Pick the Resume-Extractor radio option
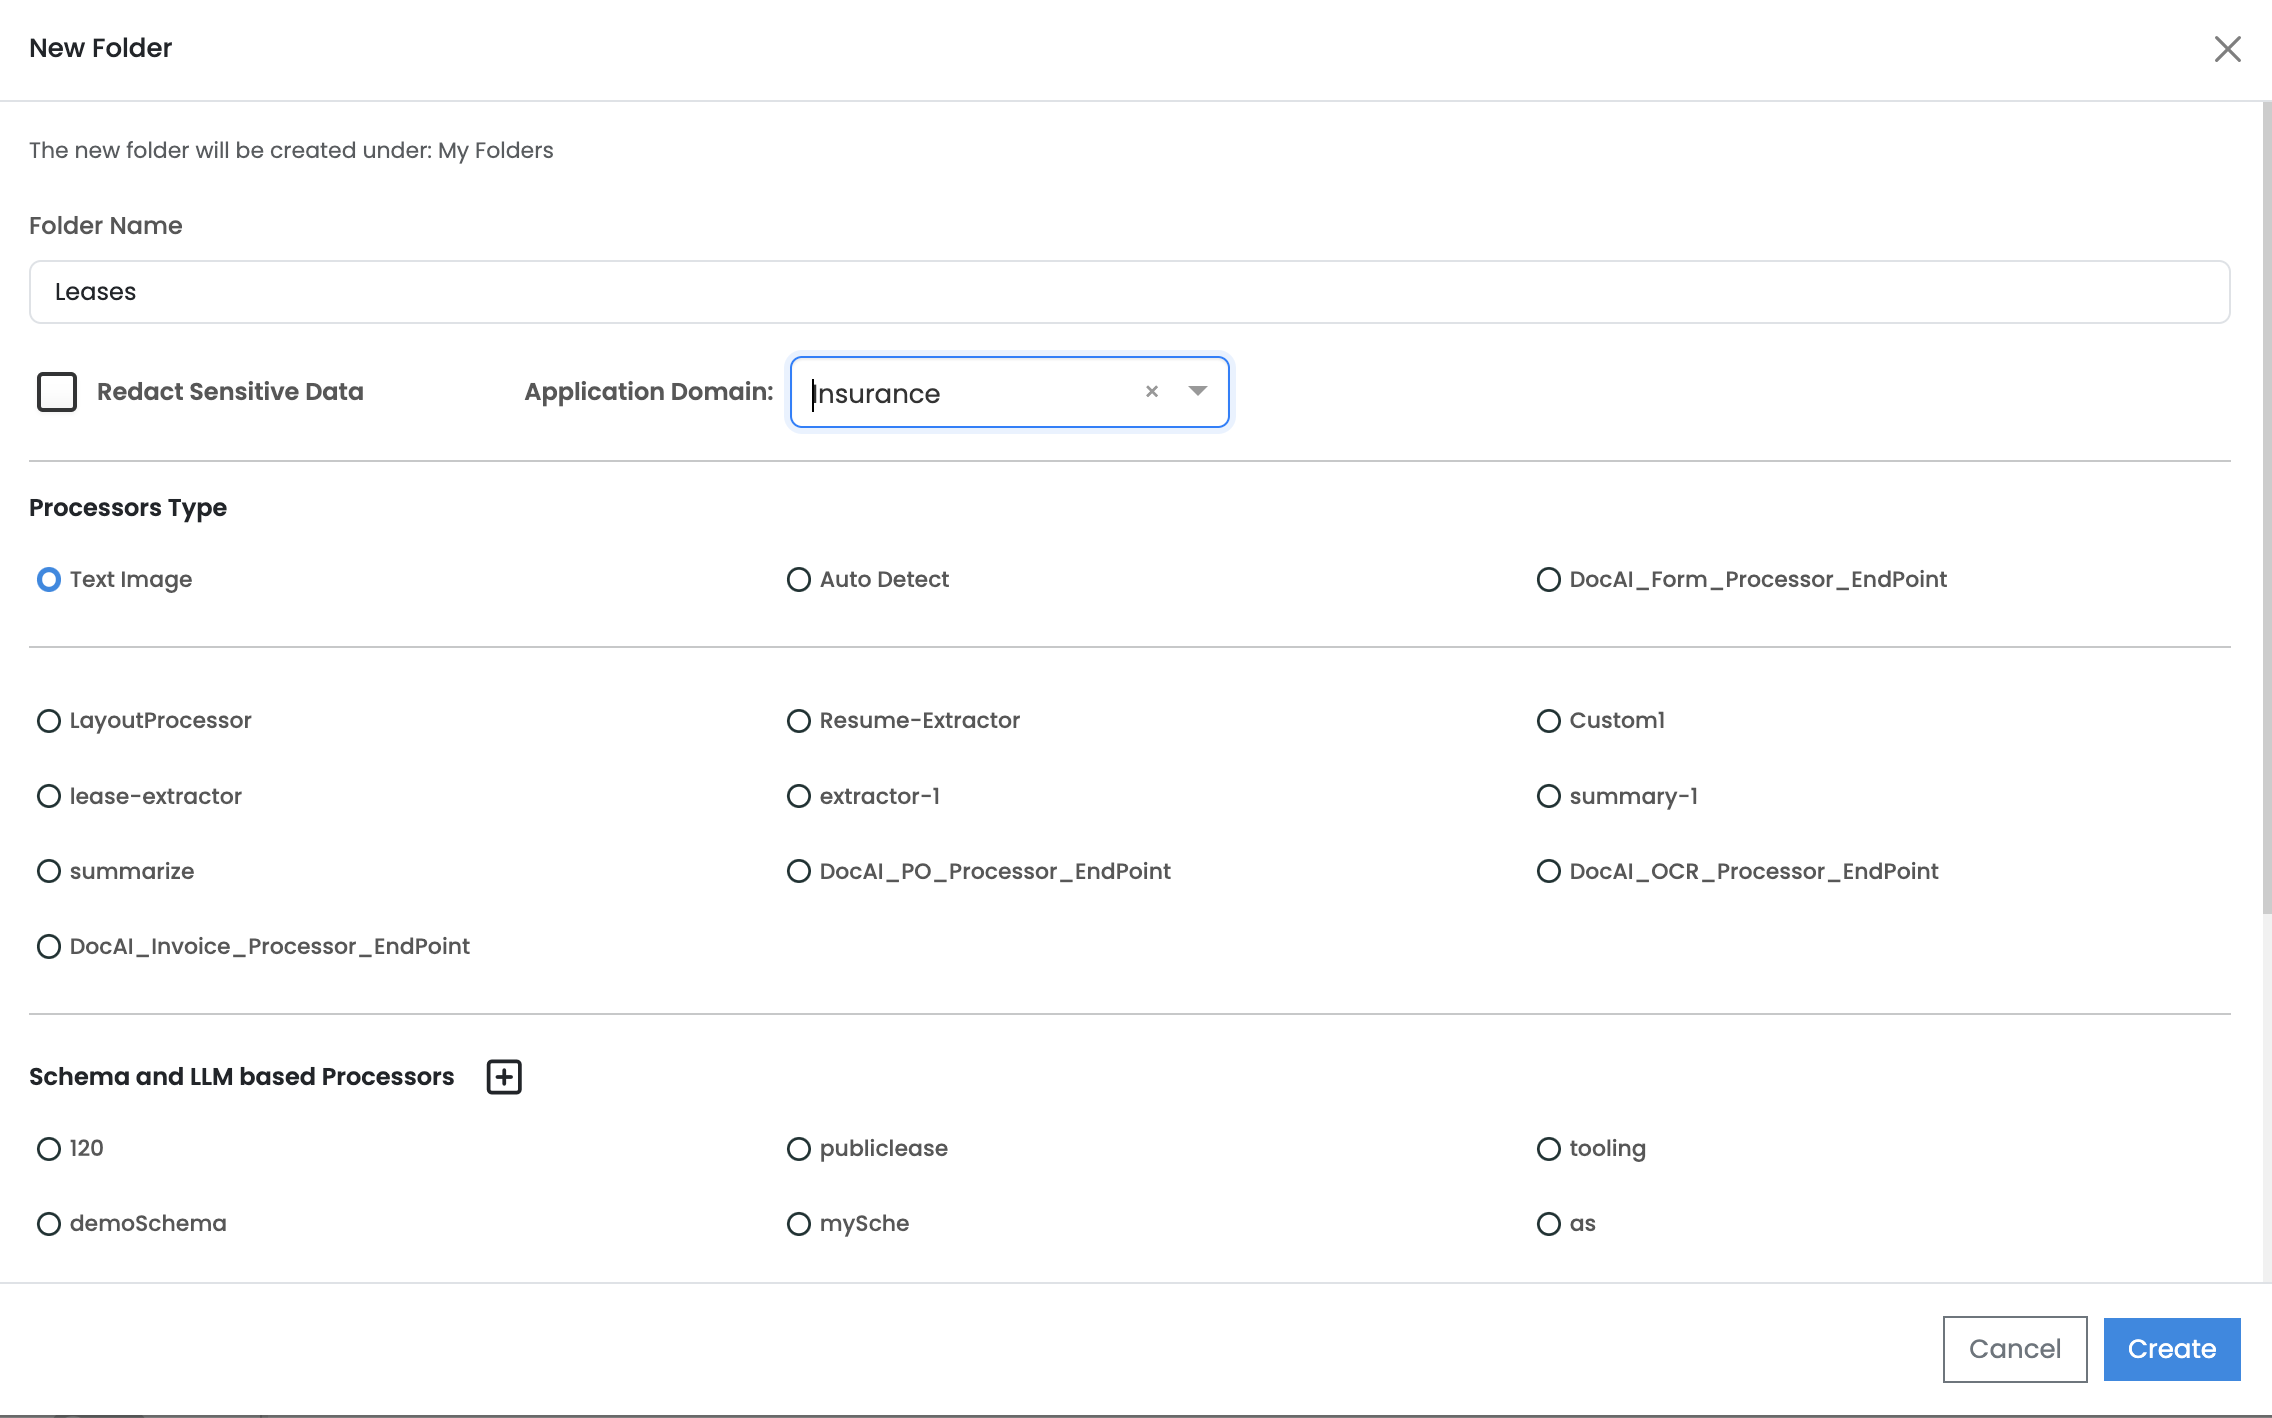This screenshot has width=2272, height=1418. pos(798,721)
